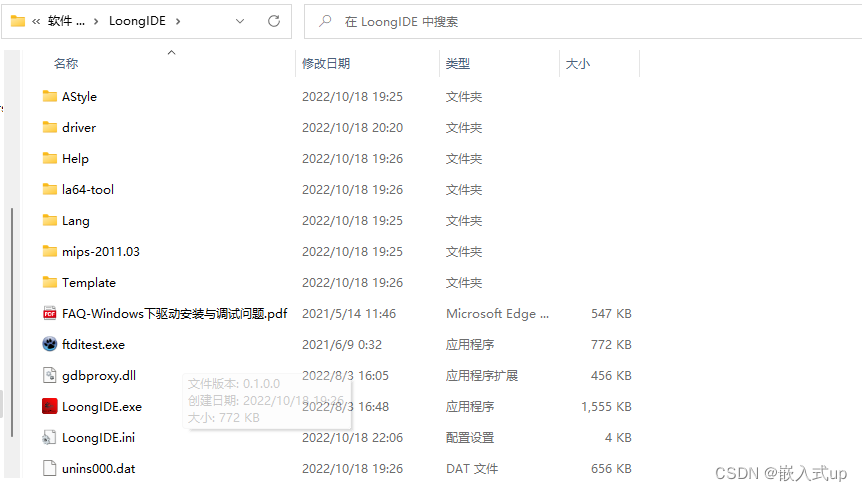Screen dimensions: 862x491
Task: Expand the chevron after 软件 breadcrumb
Action: [96, 21]
